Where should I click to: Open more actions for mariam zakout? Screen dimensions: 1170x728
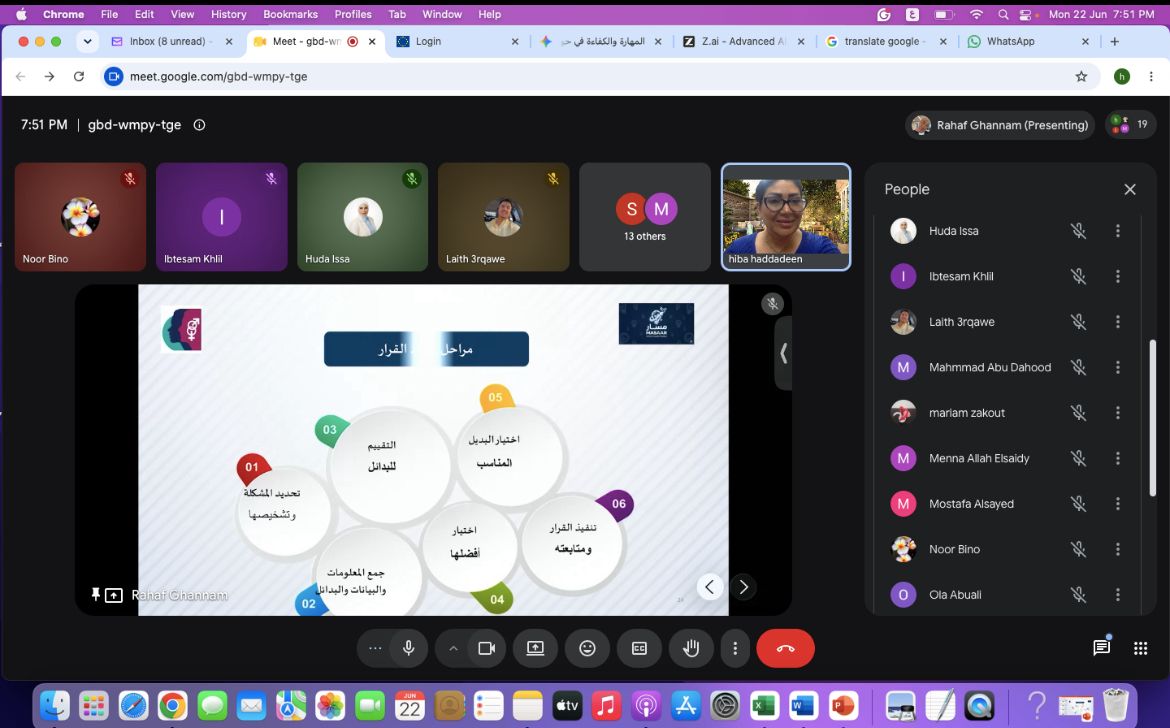[1118, 412]
